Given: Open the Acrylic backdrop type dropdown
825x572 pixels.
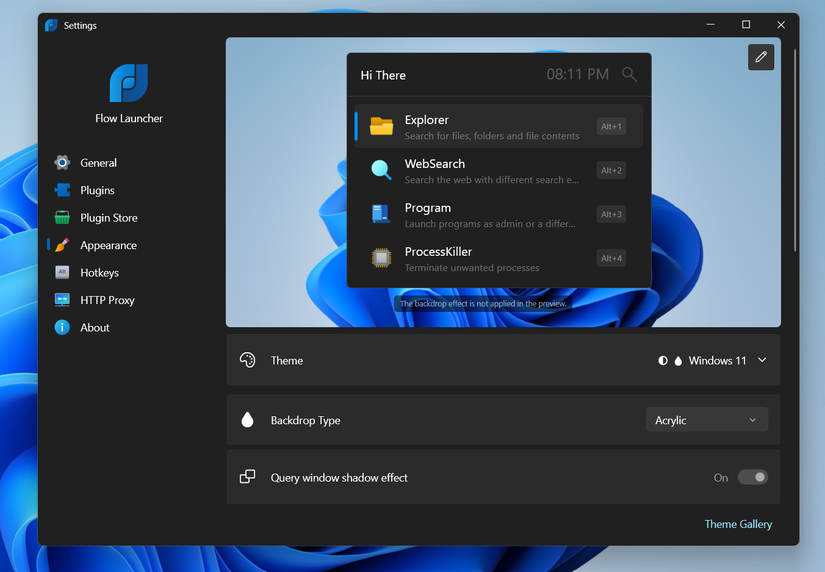Looking at the screenshot, I should click(x=707, y=420).
